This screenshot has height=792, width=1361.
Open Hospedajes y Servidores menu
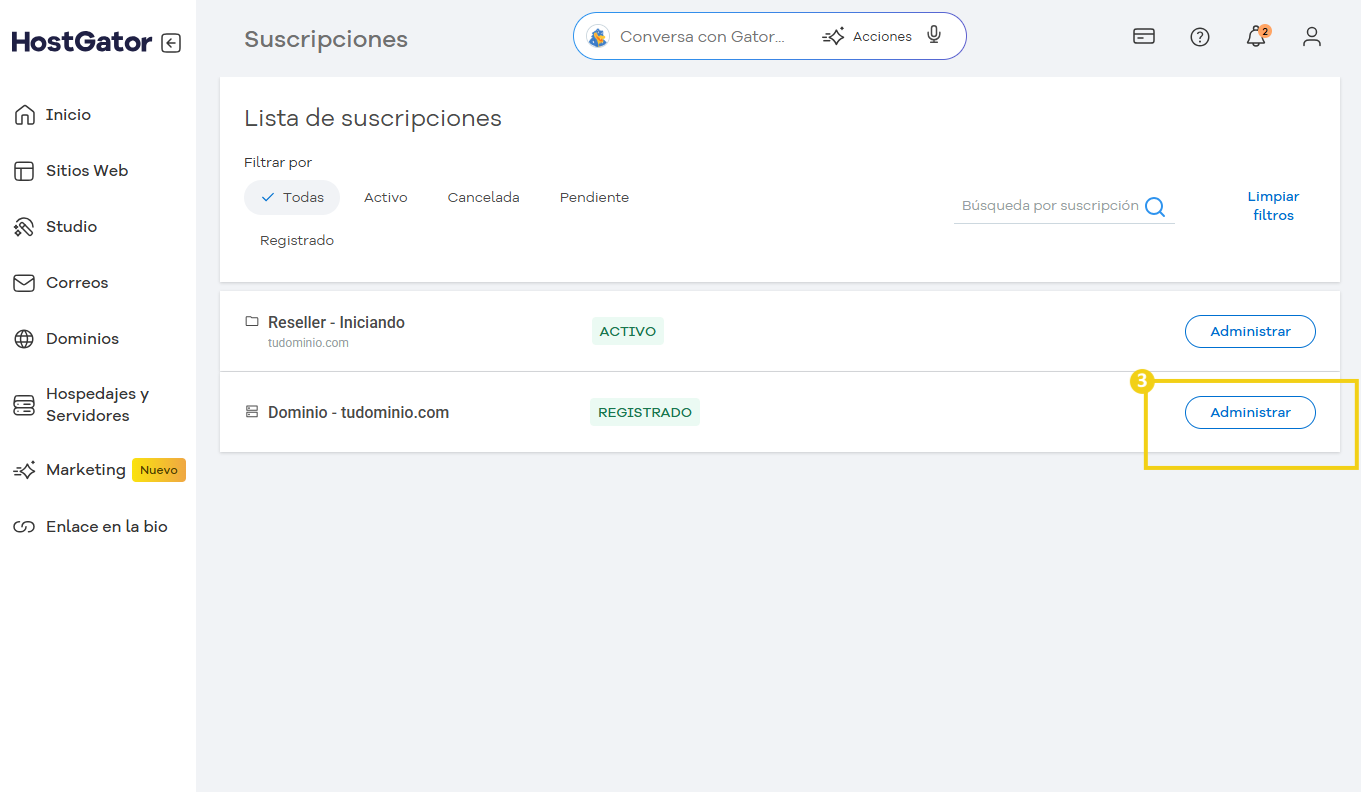pos(96,405)
